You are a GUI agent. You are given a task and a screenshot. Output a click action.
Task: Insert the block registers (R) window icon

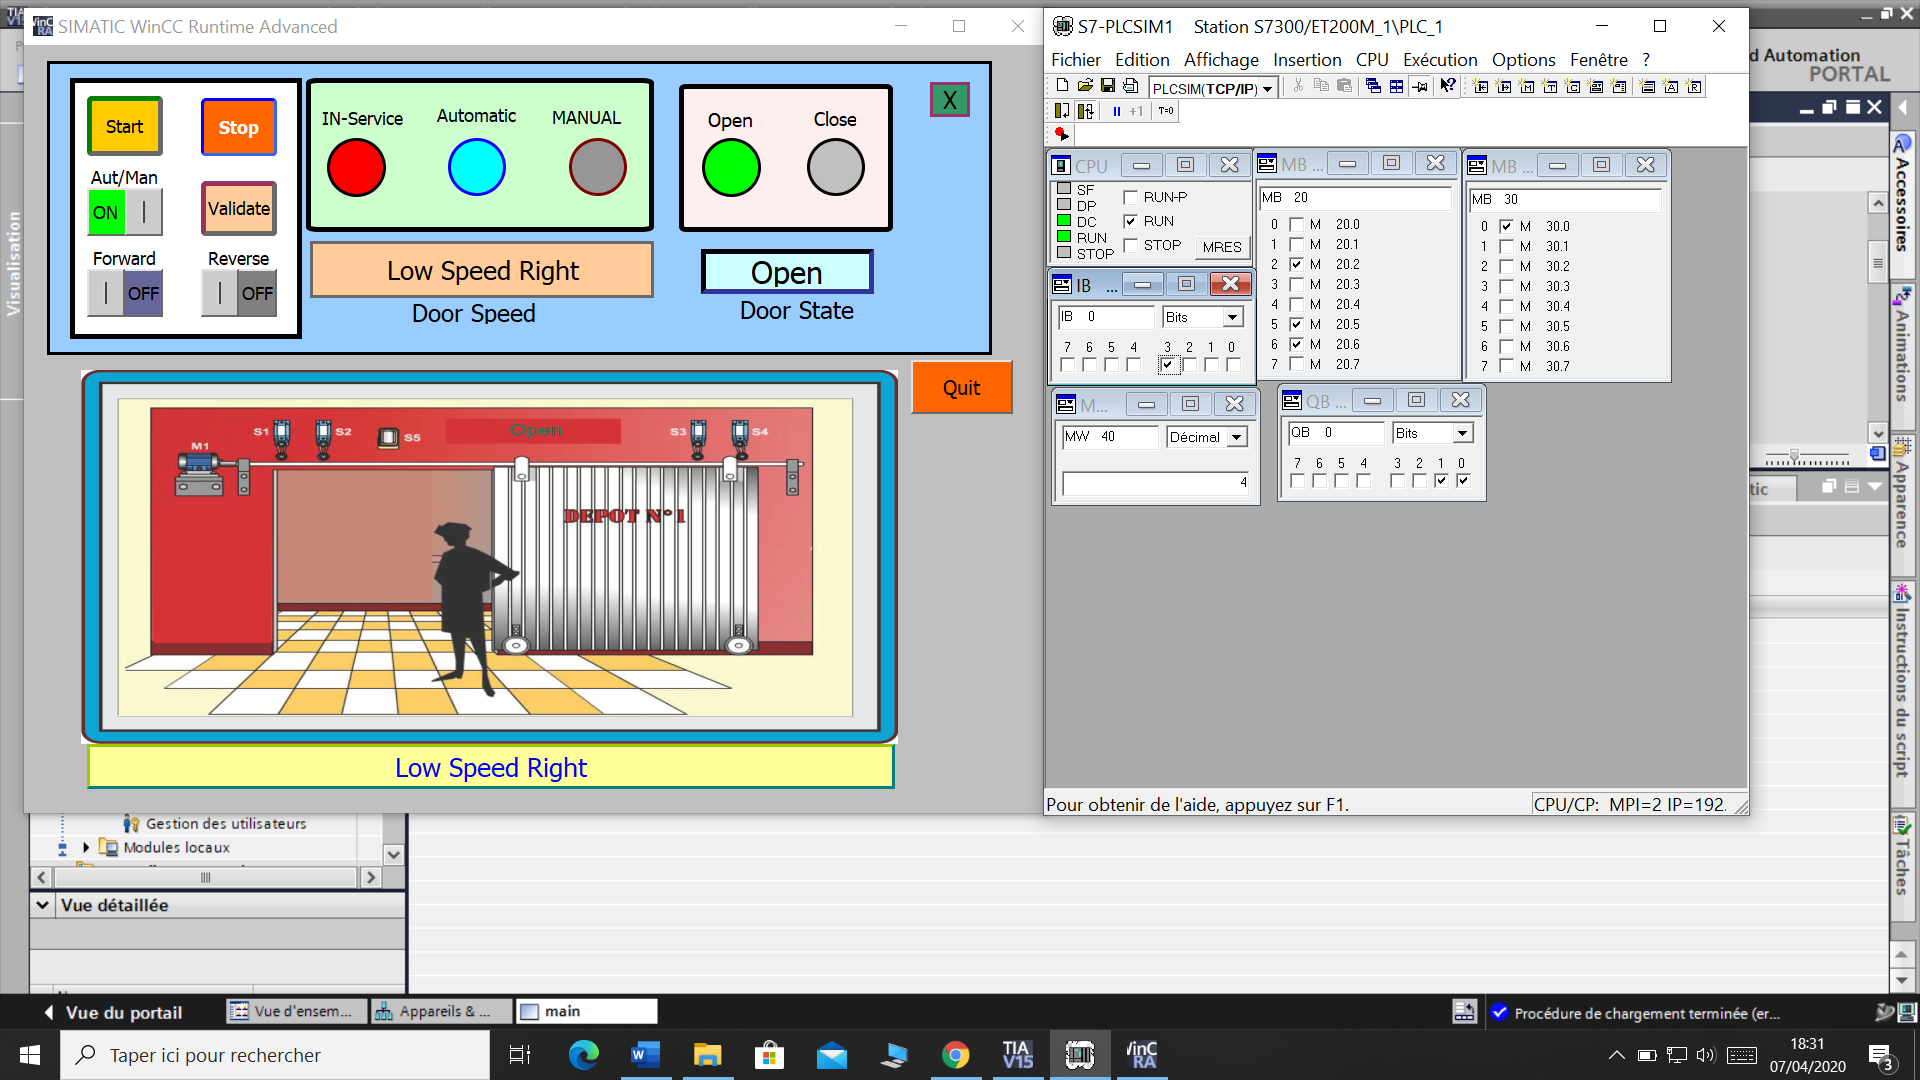tap(1694, 87)
